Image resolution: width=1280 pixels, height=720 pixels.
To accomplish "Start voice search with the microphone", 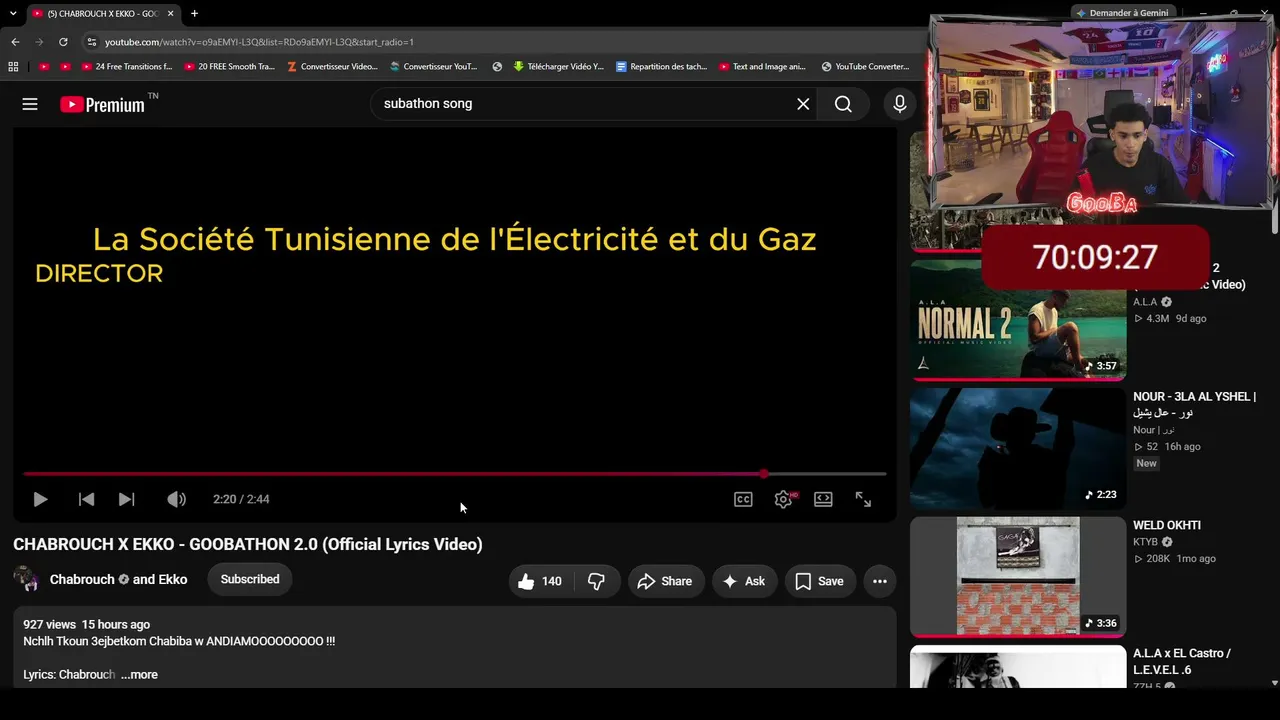I will (900, 104).
